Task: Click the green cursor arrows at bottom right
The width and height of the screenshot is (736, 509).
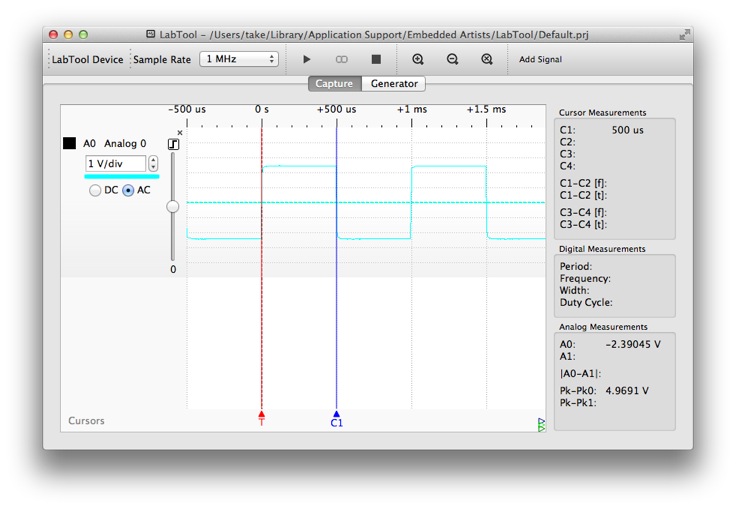Action: tap(541, 425)
